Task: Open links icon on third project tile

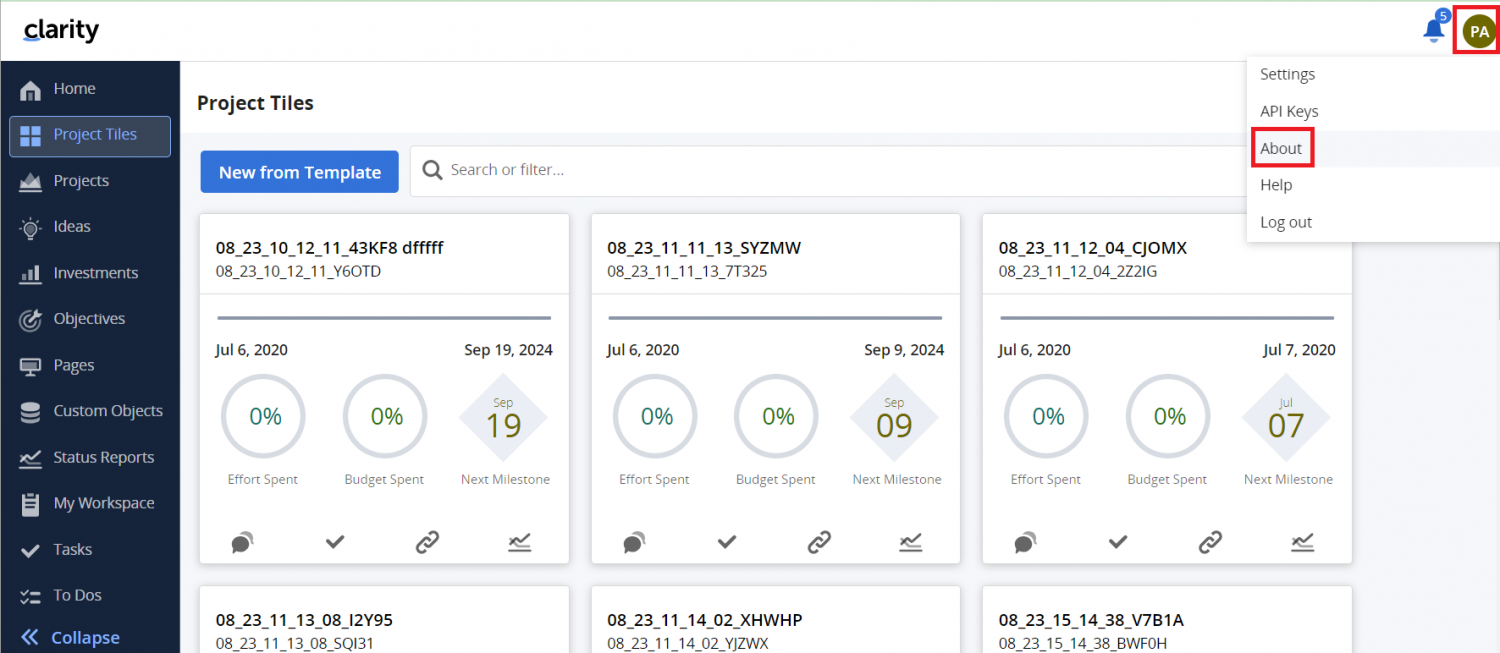Action: 1210,542
